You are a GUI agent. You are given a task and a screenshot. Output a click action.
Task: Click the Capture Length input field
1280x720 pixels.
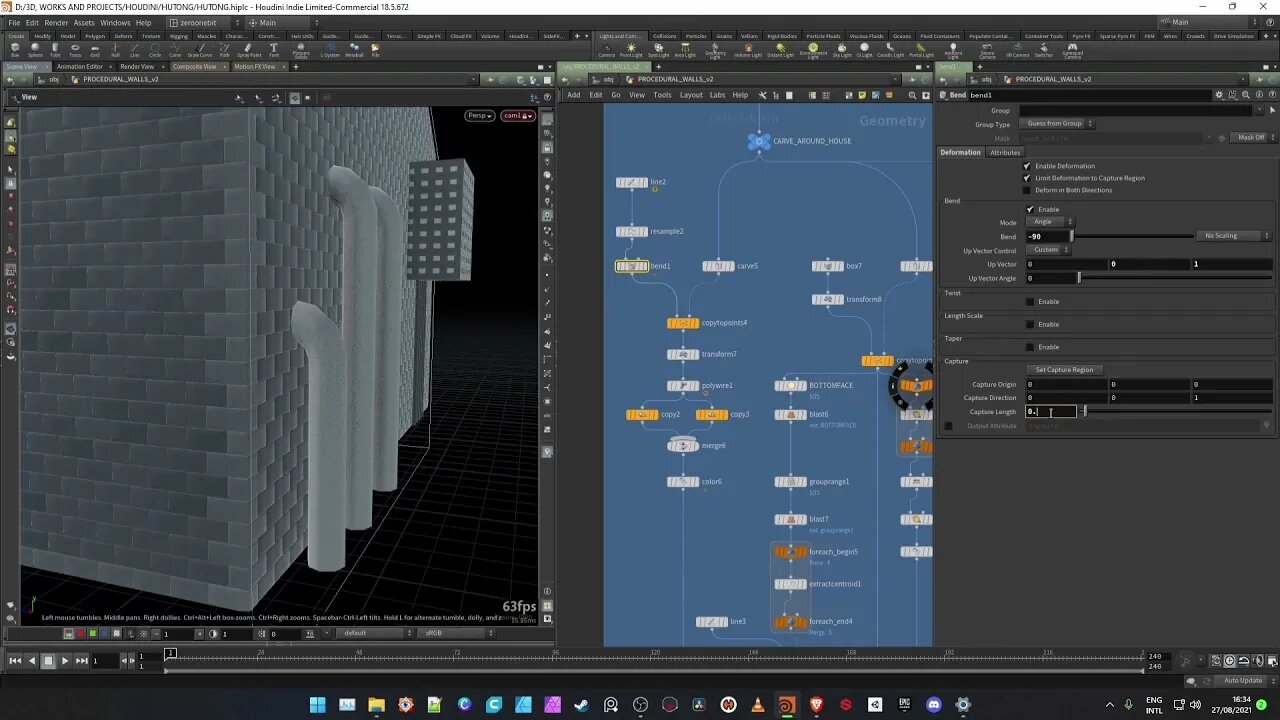[1051, 412]
